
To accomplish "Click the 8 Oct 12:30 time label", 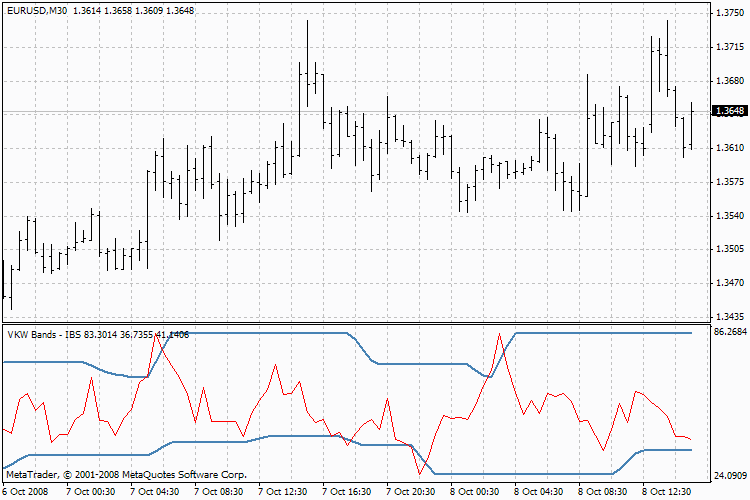I will [668, 491].
